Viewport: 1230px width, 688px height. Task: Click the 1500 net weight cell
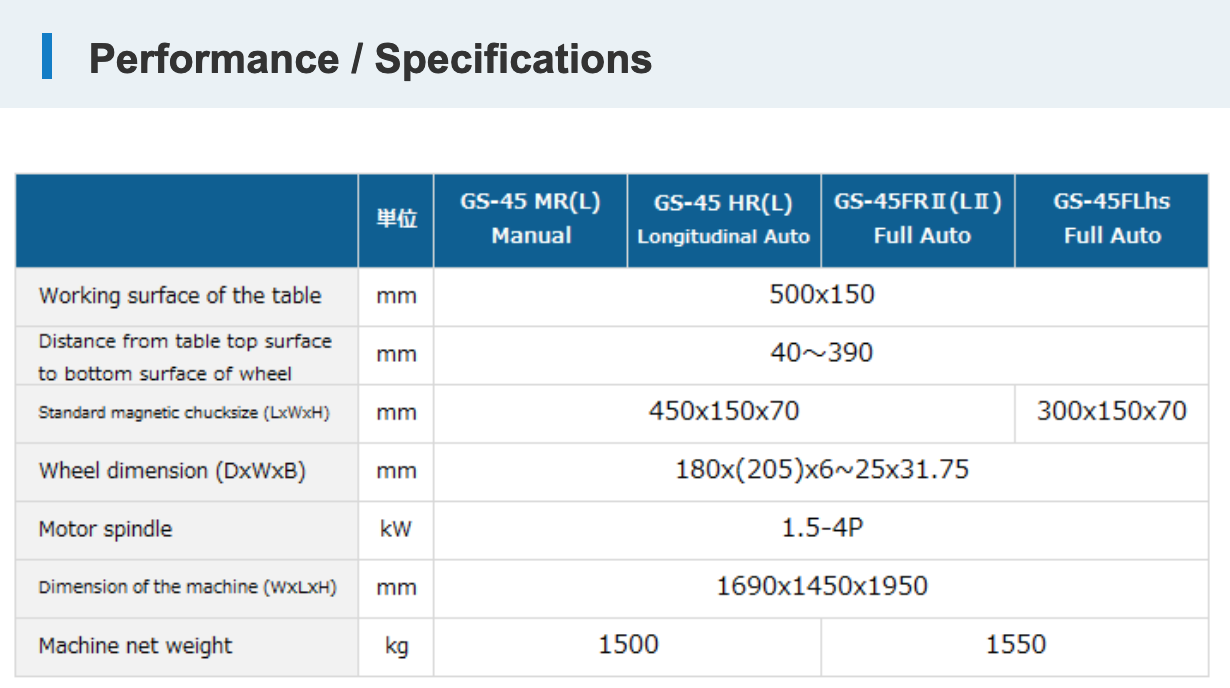pos(628,645)
